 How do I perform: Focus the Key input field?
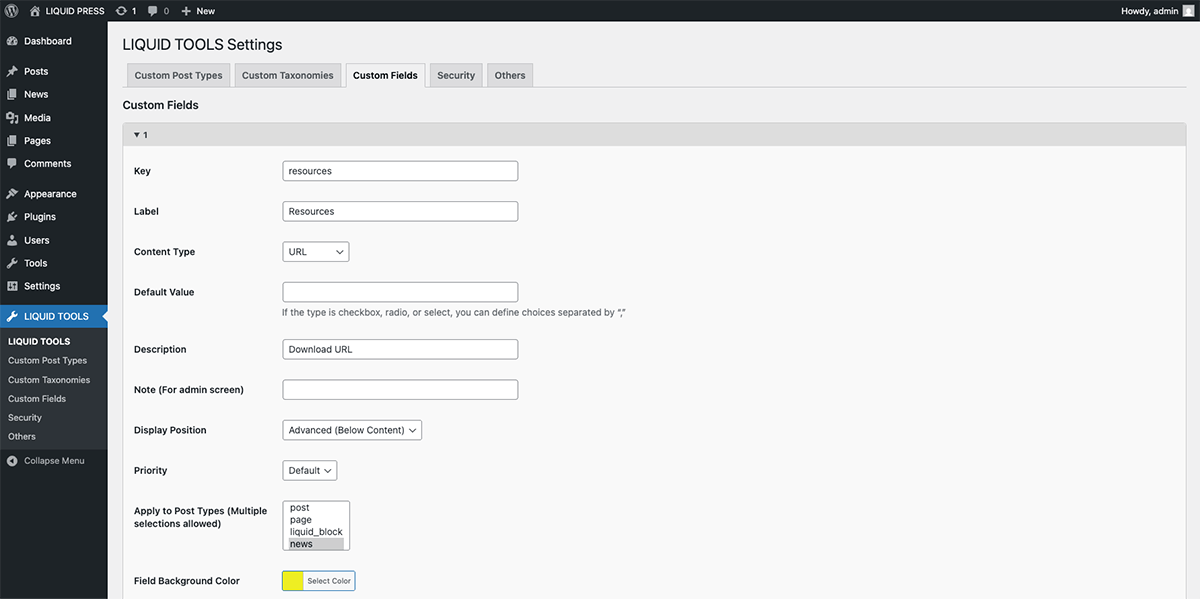[x=400, y=171]
